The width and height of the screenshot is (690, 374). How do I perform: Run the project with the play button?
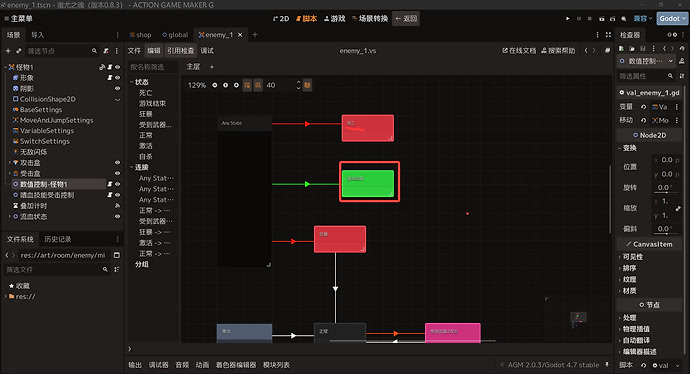568,18
